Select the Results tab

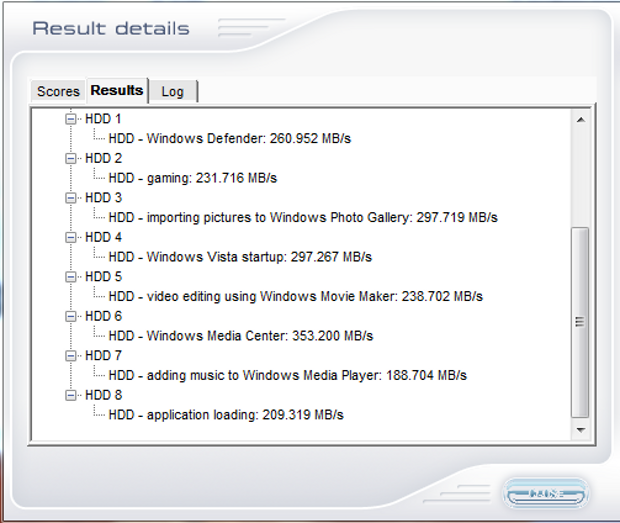click(x=117, y=90)
